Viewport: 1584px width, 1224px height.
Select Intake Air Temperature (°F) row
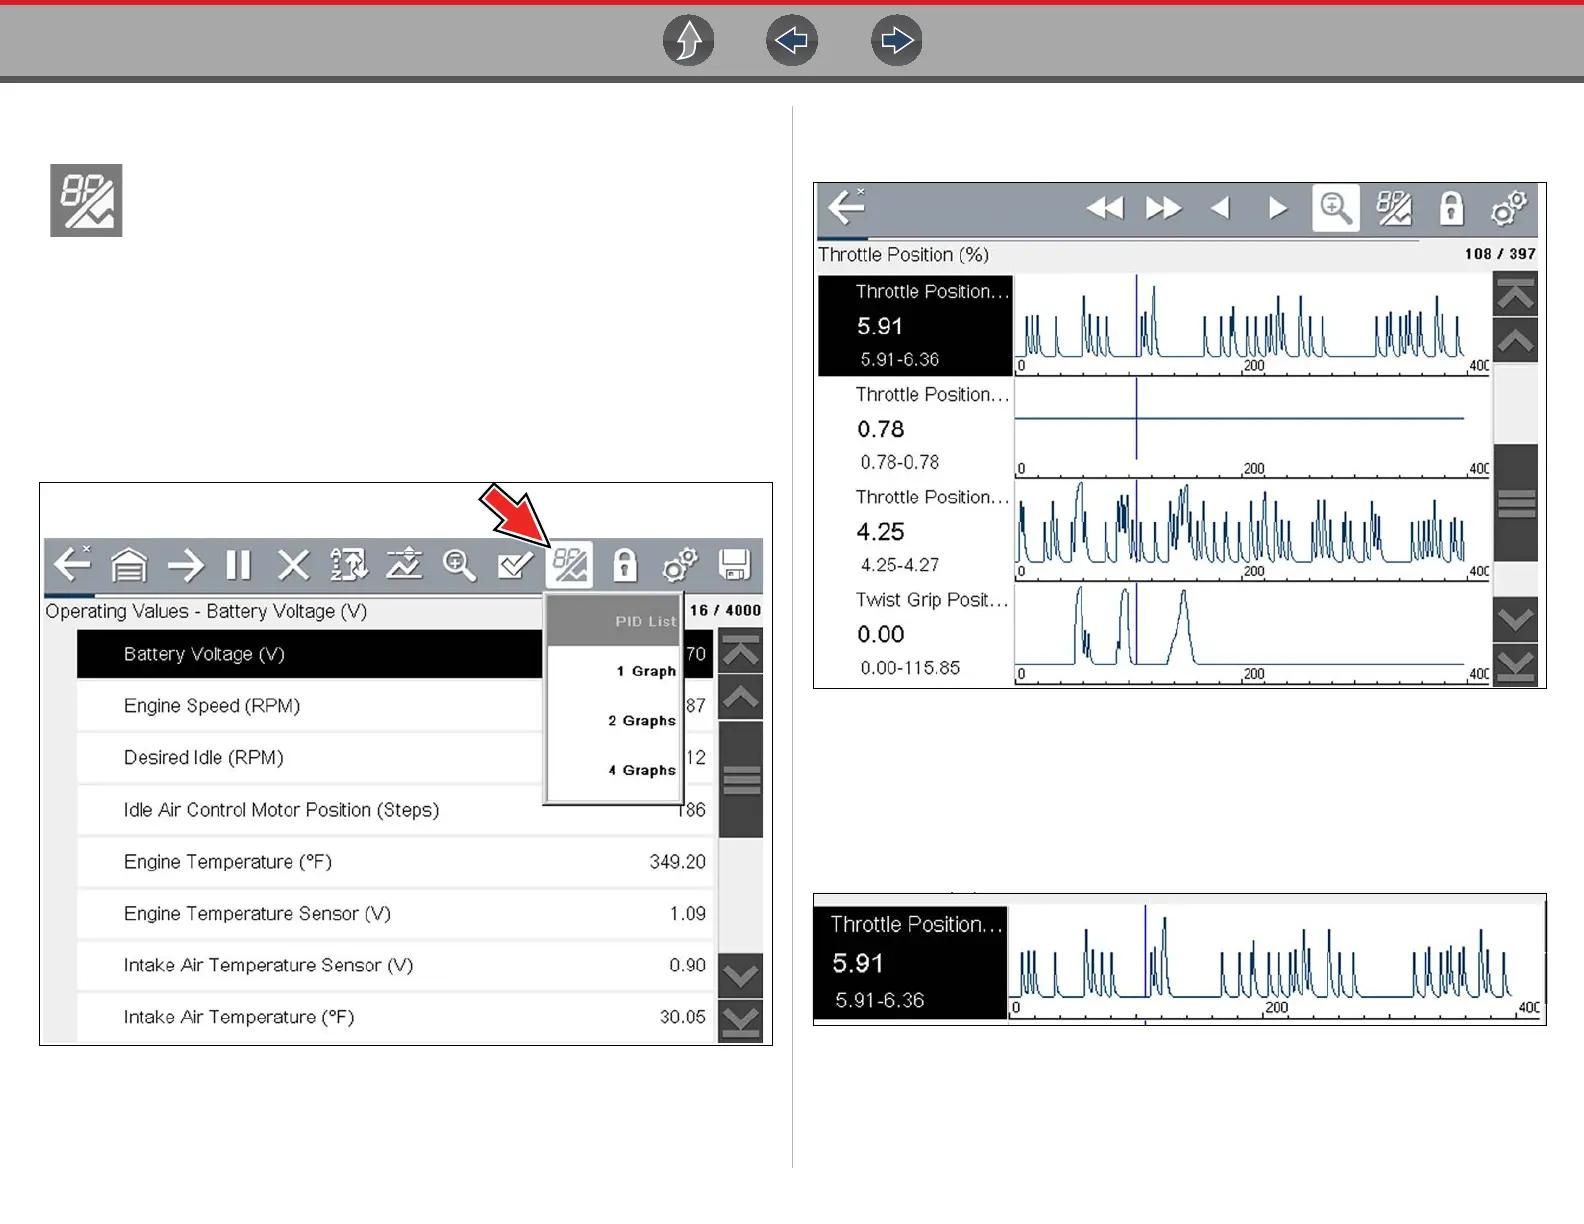pos(395,1018)
